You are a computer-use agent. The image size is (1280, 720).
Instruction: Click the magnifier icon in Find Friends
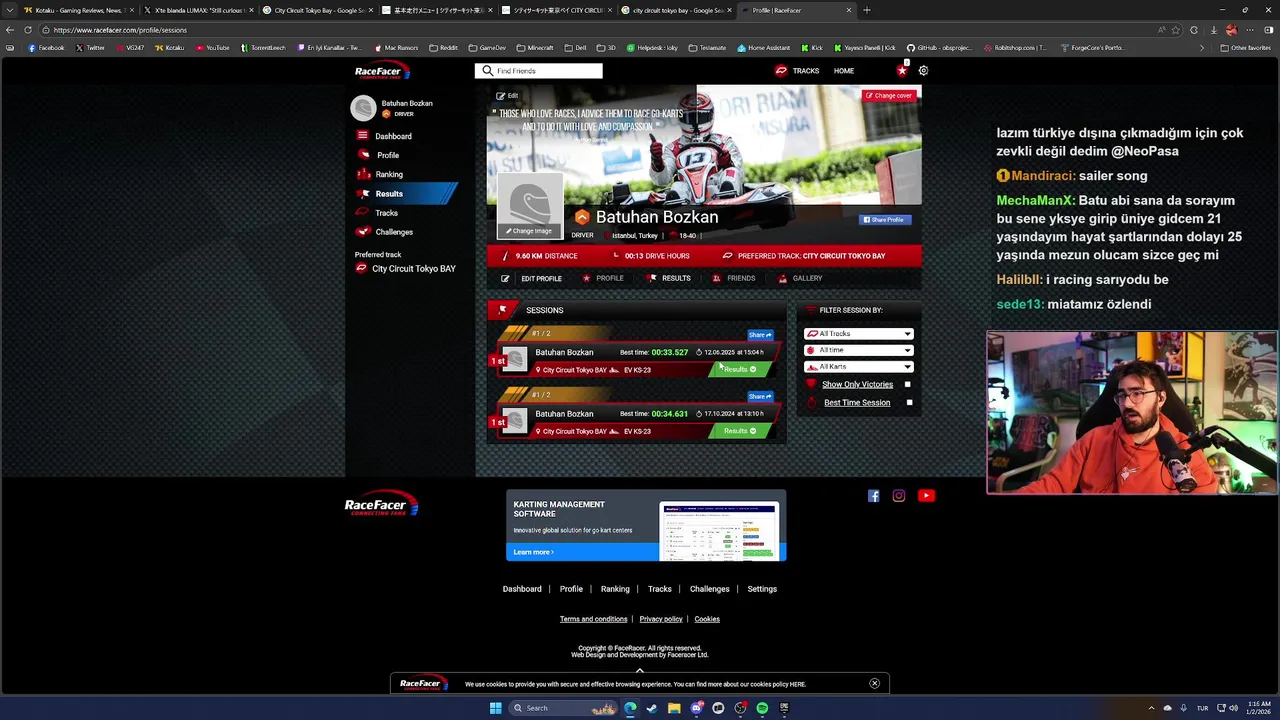pyautogui.click(x=487, y=71)
